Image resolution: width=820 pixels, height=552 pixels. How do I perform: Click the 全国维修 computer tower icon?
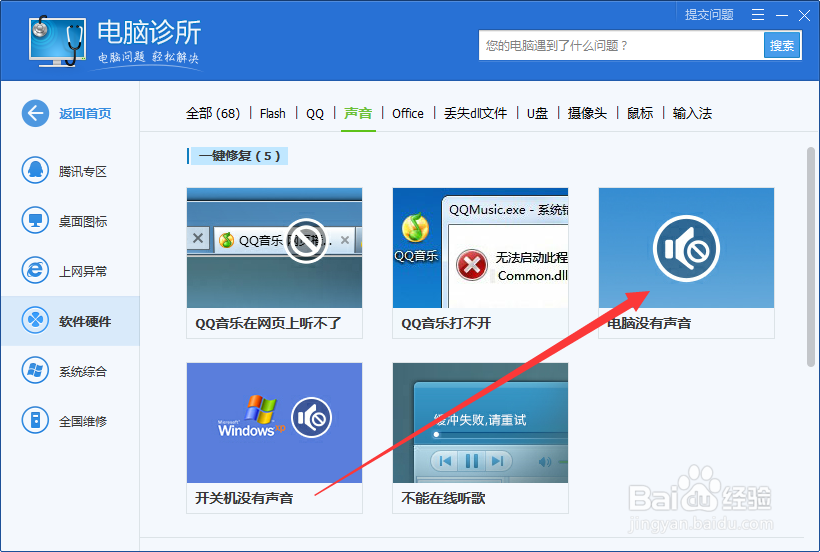(35, 420)
